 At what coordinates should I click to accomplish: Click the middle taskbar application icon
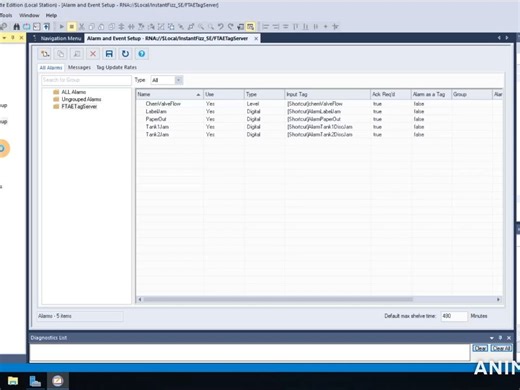click(x=35, y=381)
